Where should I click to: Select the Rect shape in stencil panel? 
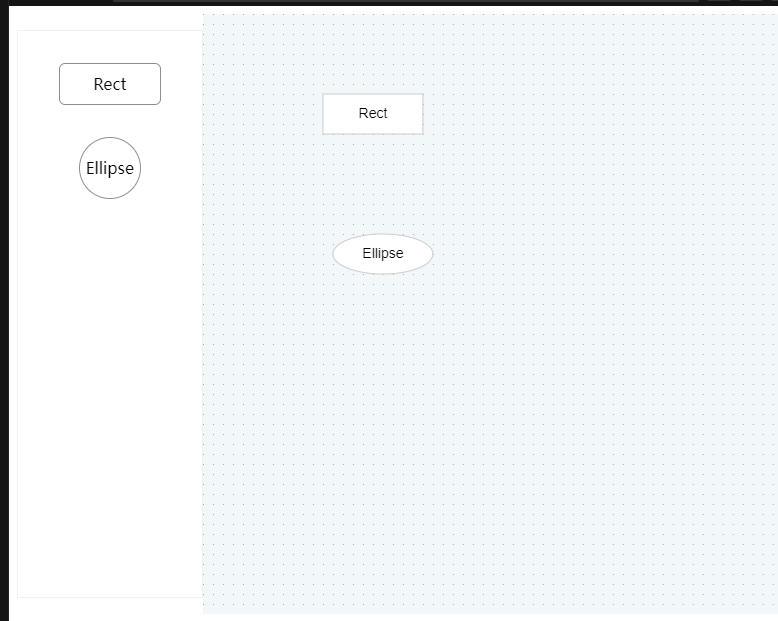point(110,84)
